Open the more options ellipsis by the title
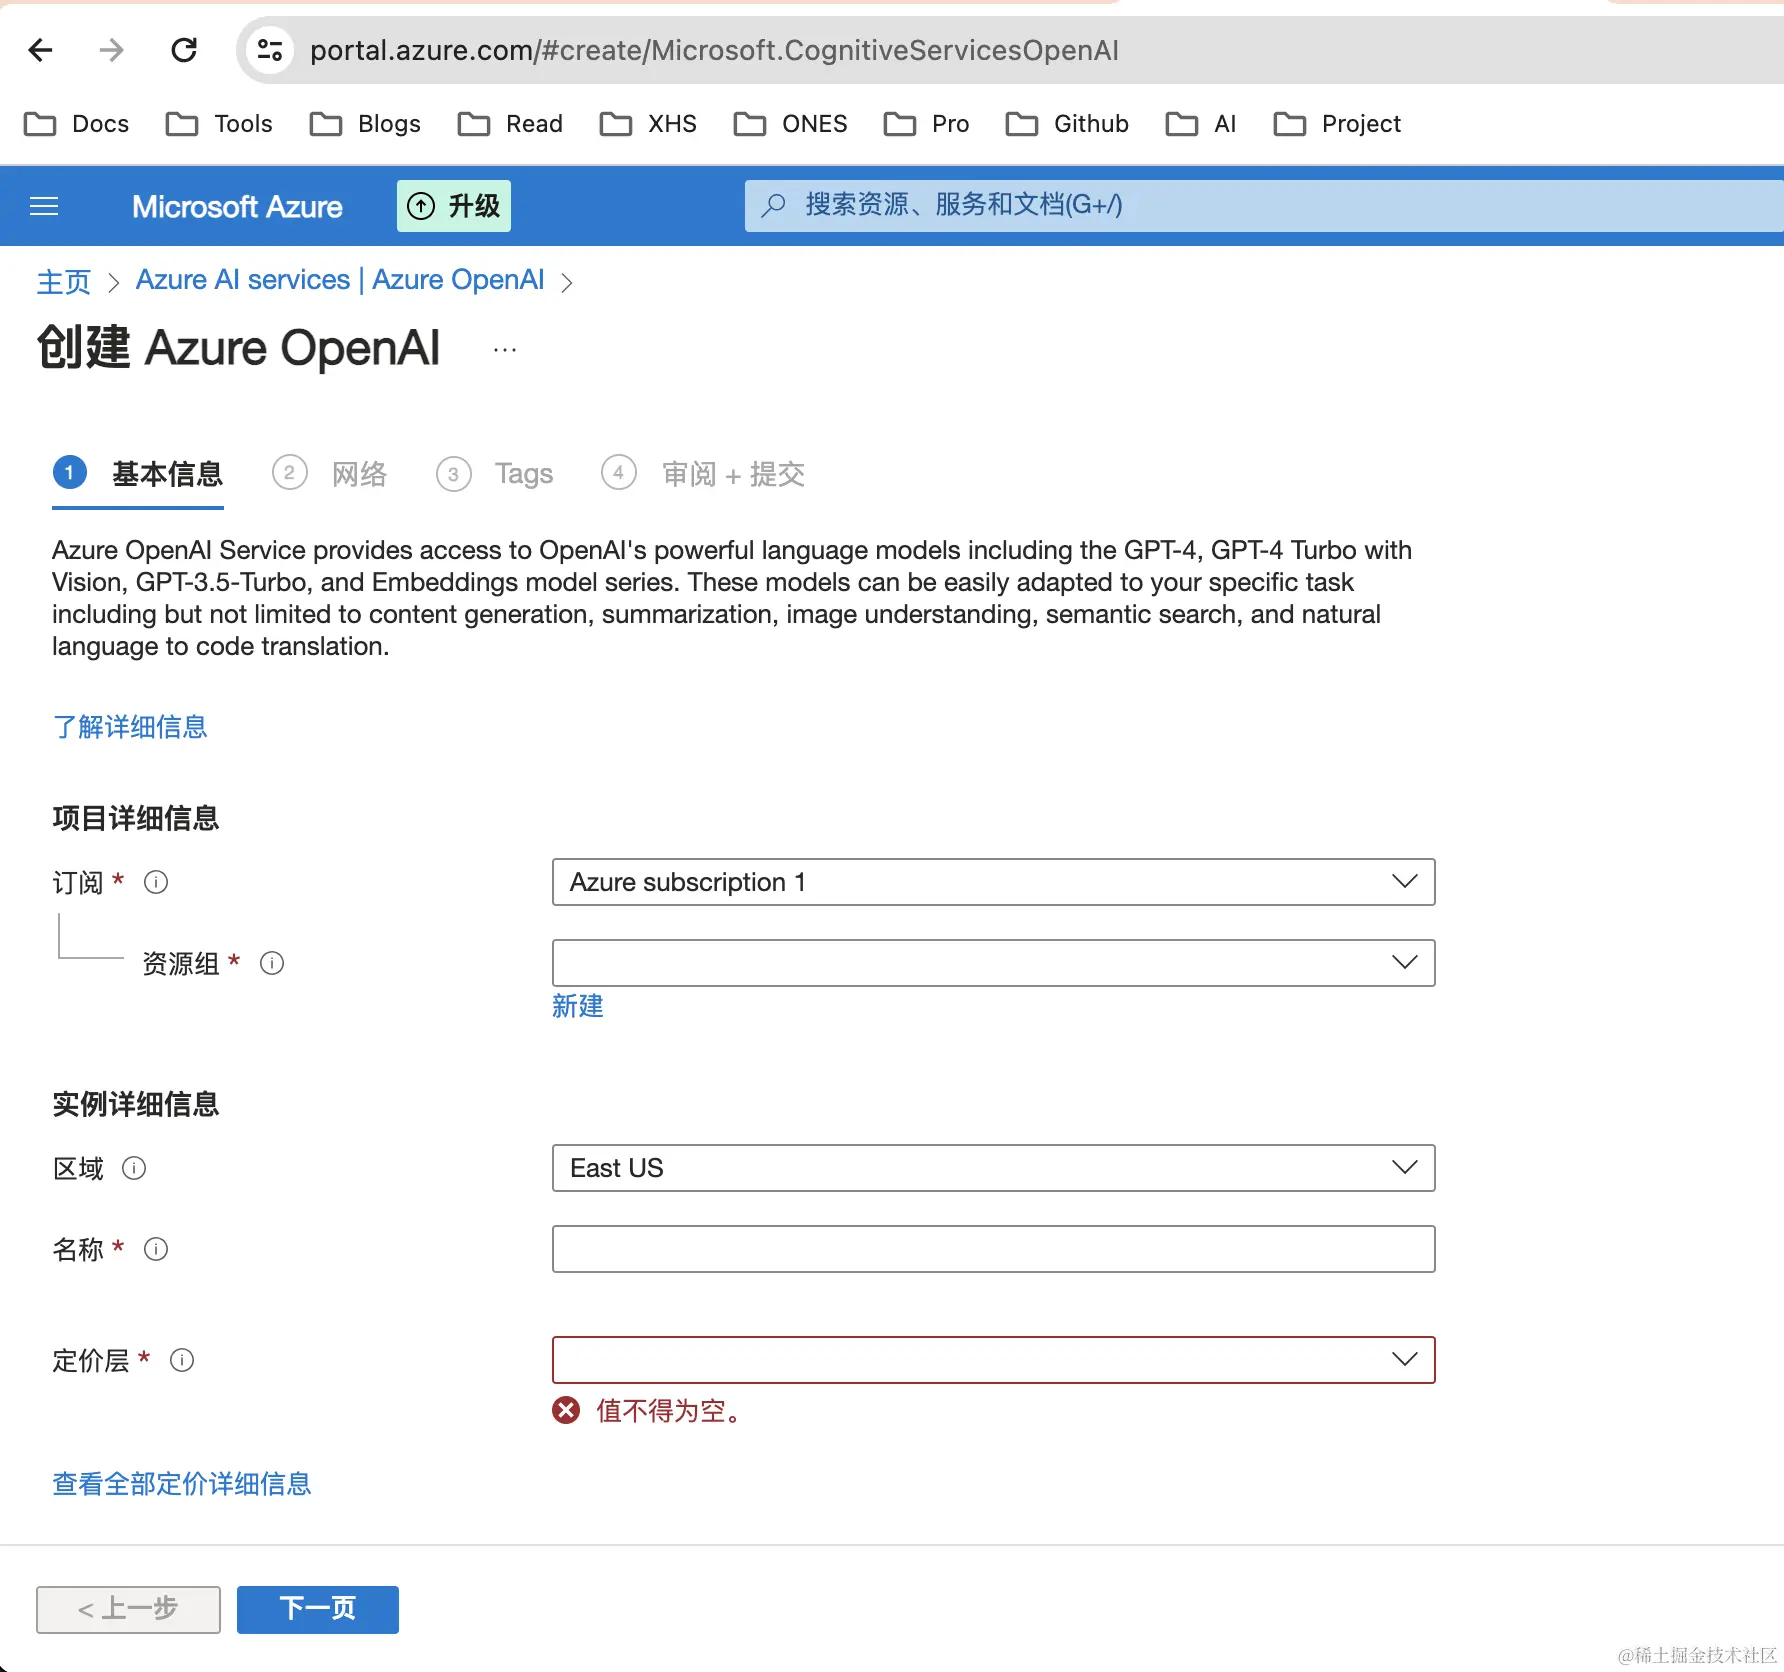1784x1672 pixels. pos(505,350)
